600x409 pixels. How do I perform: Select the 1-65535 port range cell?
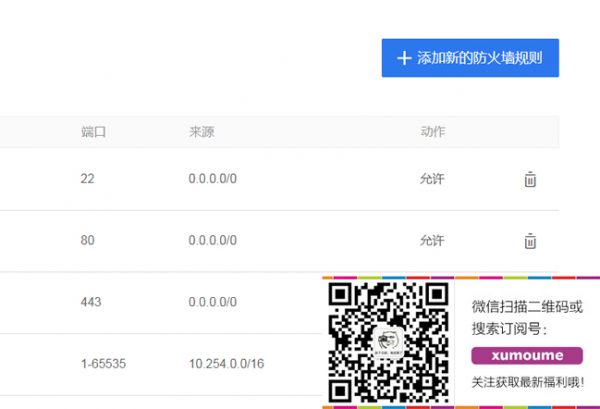103,364
